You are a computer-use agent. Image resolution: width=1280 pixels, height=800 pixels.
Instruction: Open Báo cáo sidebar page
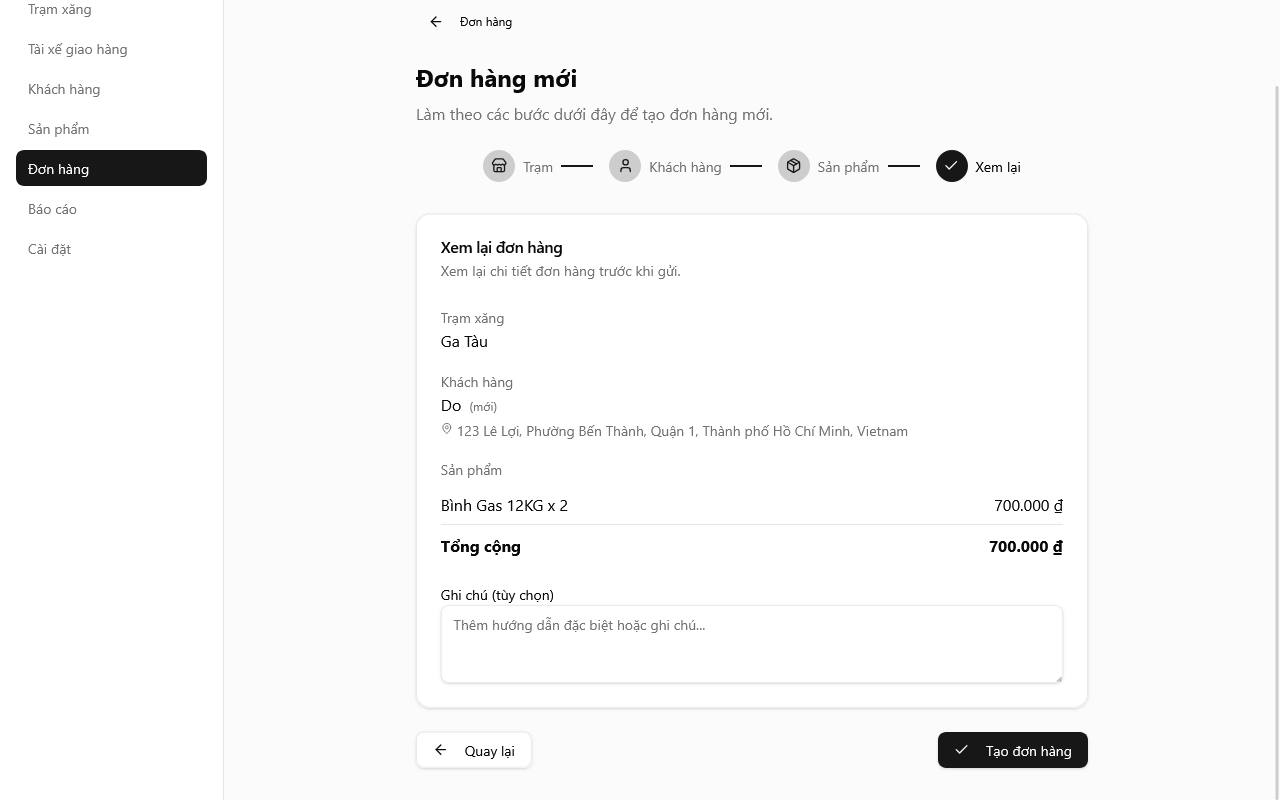53,209
